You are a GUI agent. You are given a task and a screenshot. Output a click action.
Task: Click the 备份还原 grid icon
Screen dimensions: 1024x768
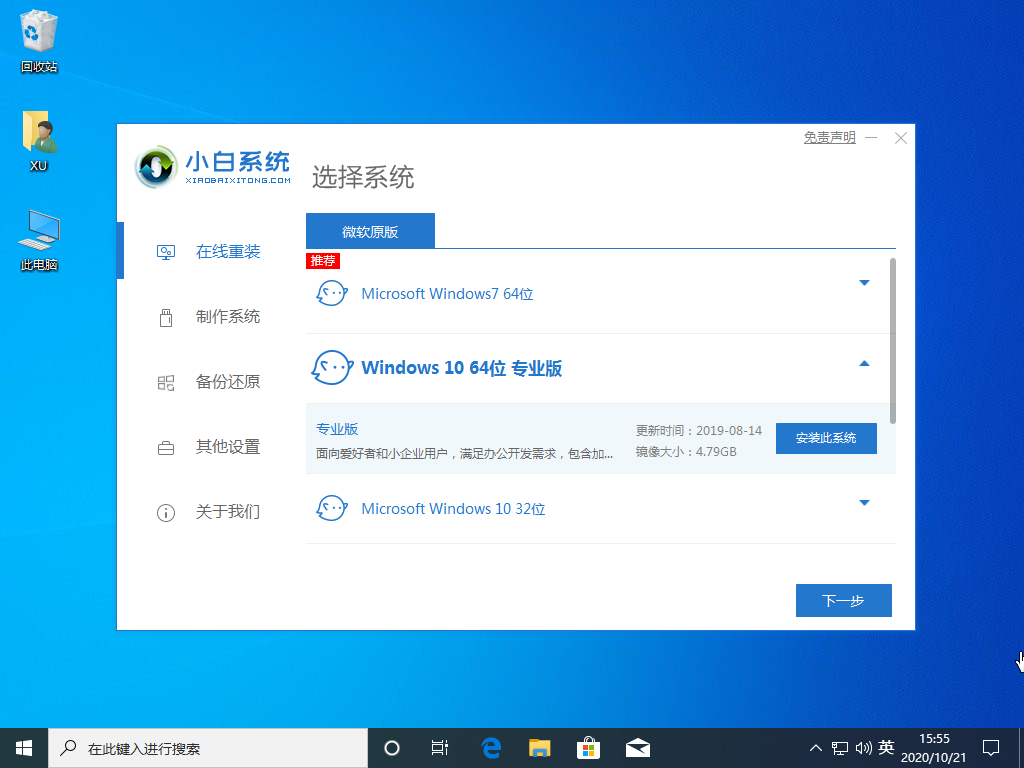pos(166,383)
